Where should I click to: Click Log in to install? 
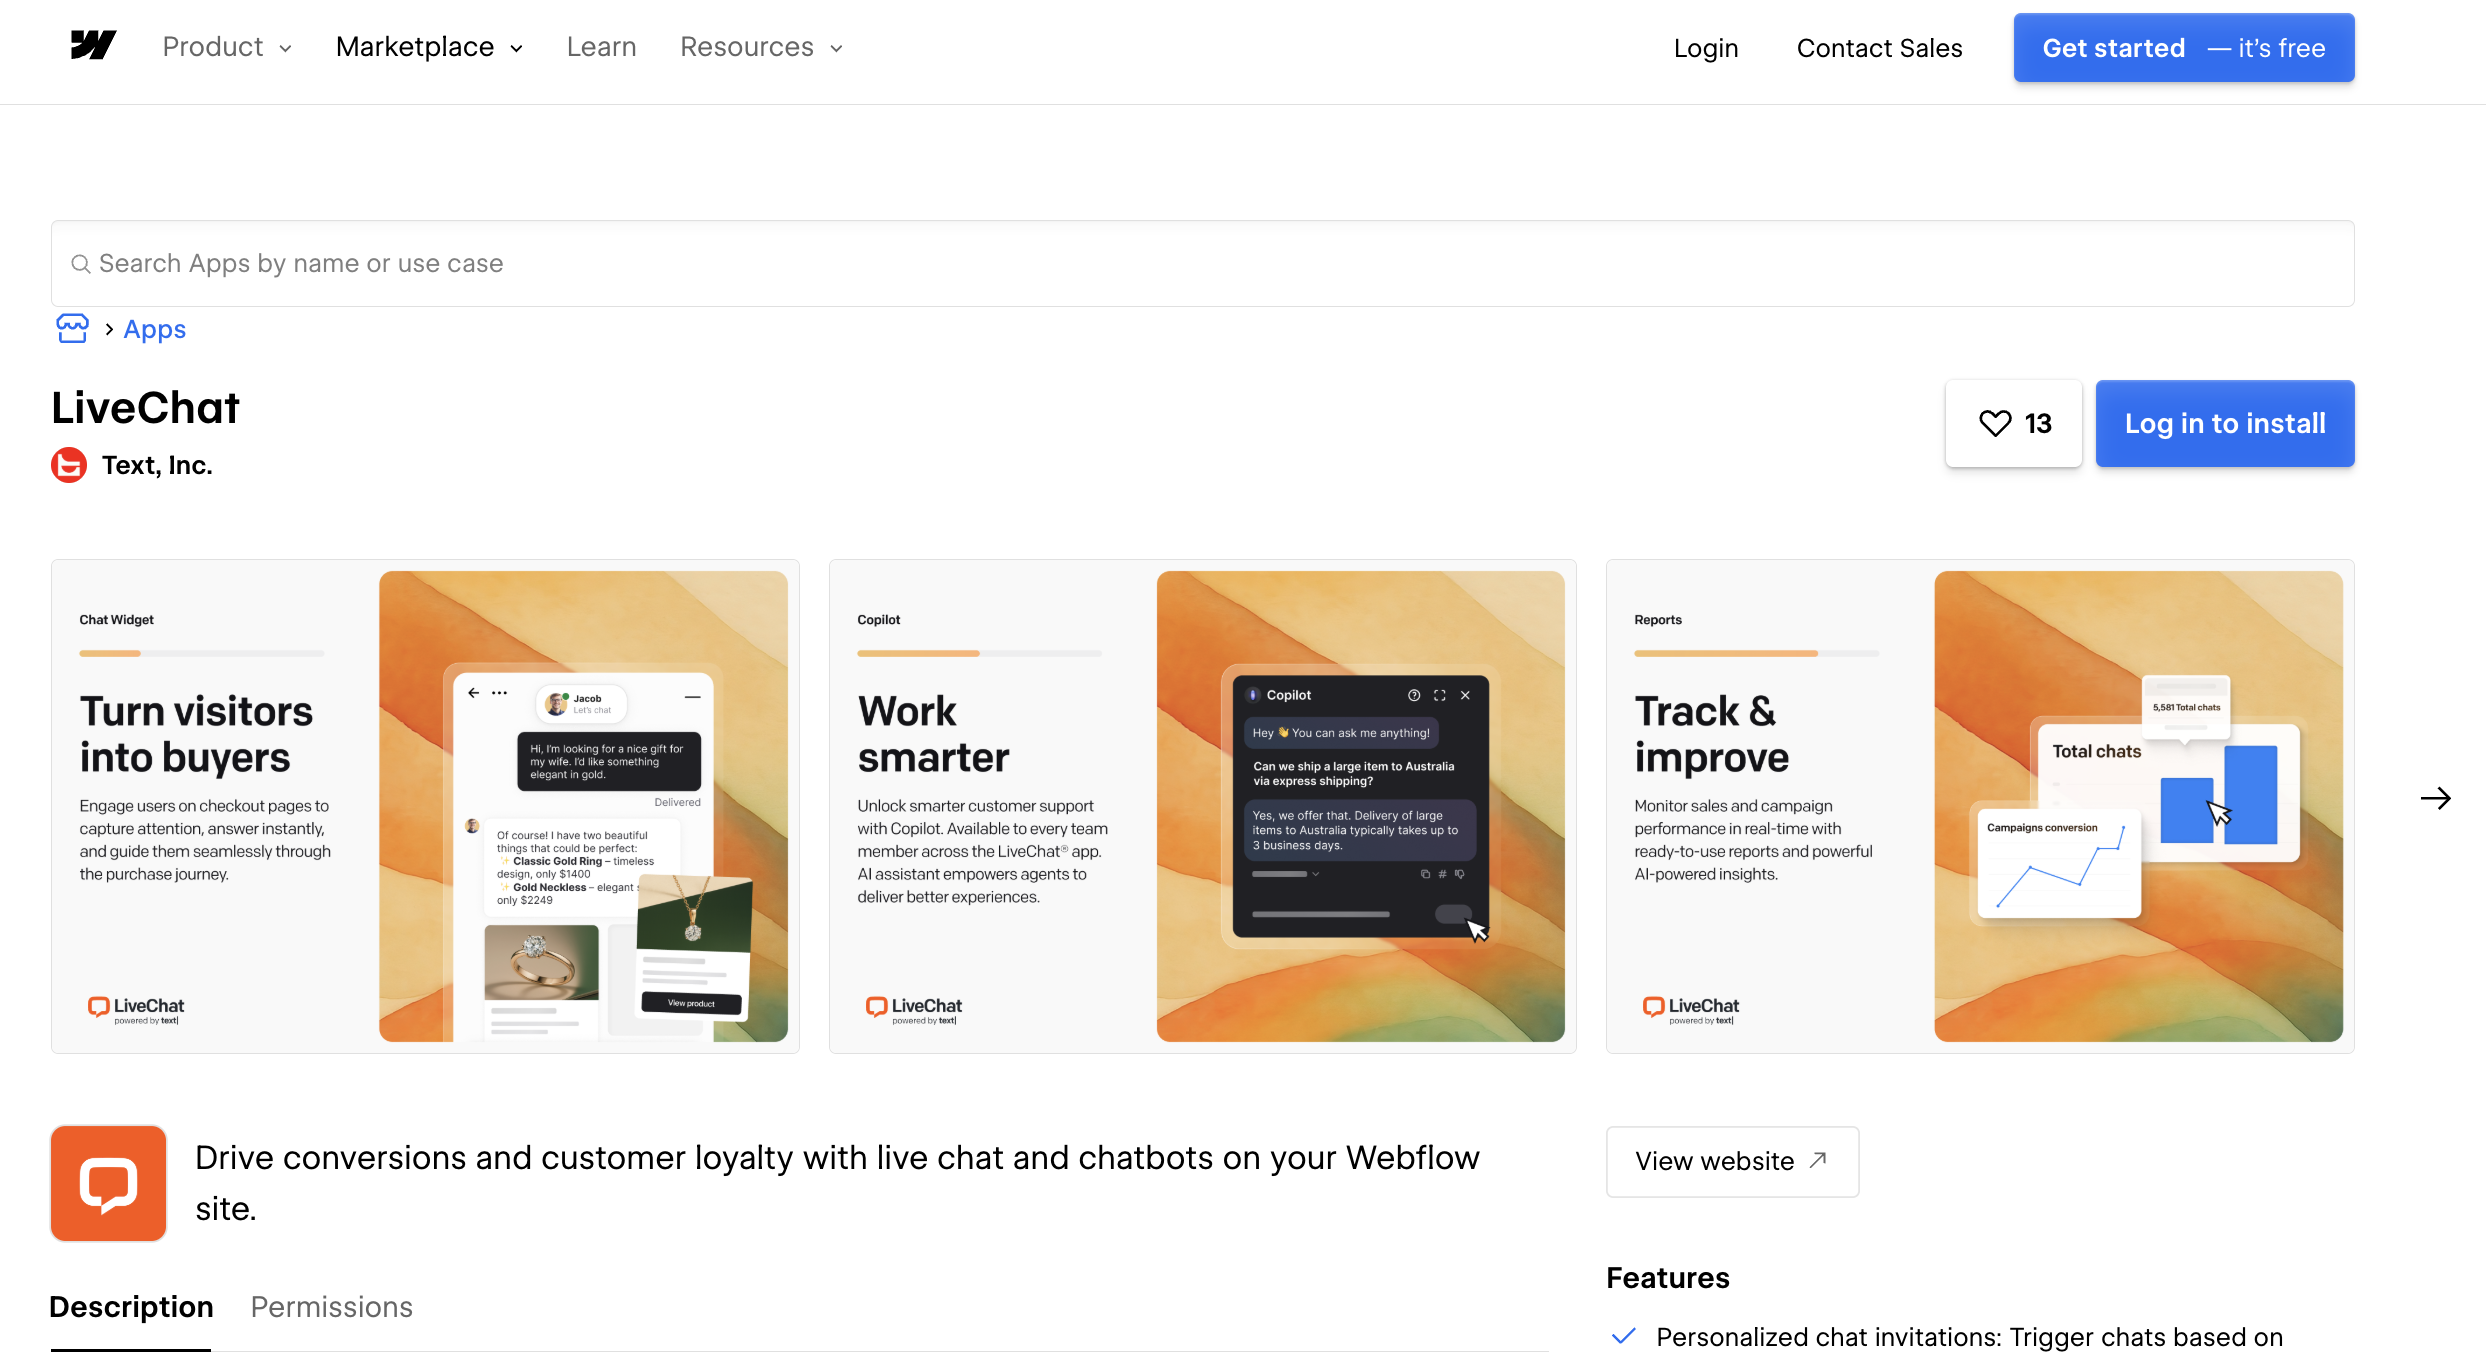[x=2225, y=424]
